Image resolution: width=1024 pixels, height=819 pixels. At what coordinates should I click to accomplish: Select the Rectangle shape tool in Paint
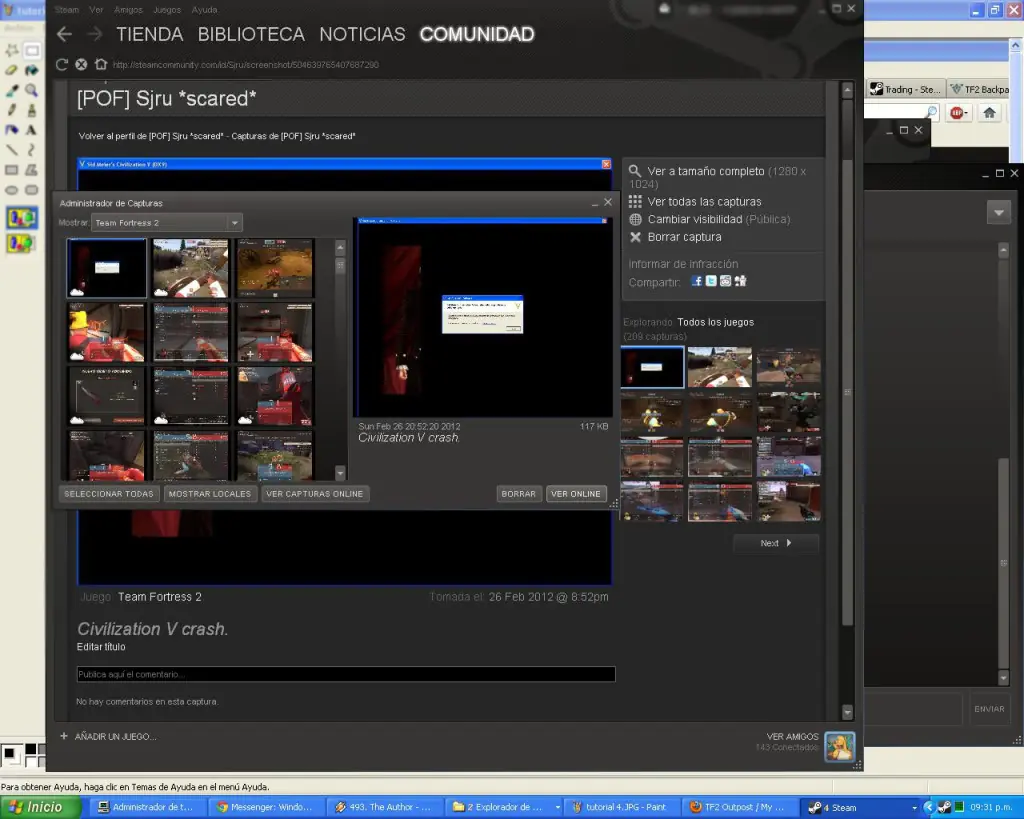click(12, 170)
